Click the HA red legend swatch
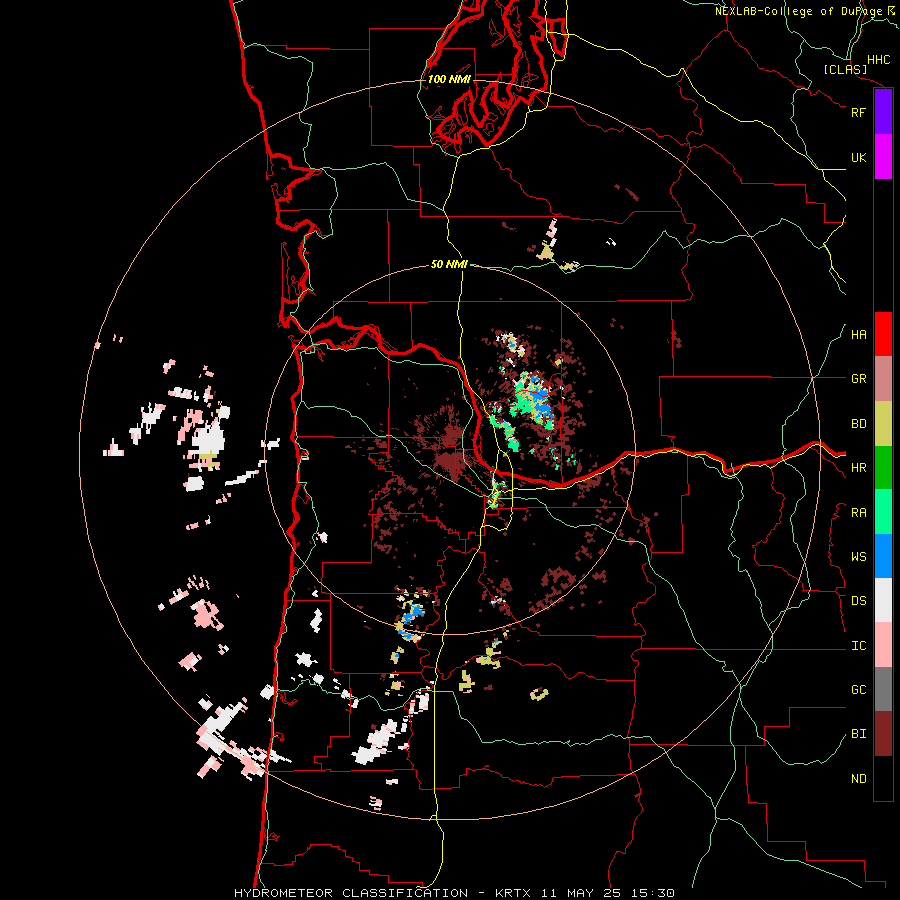This screenshot has height=900, width=900. (883, 334)
